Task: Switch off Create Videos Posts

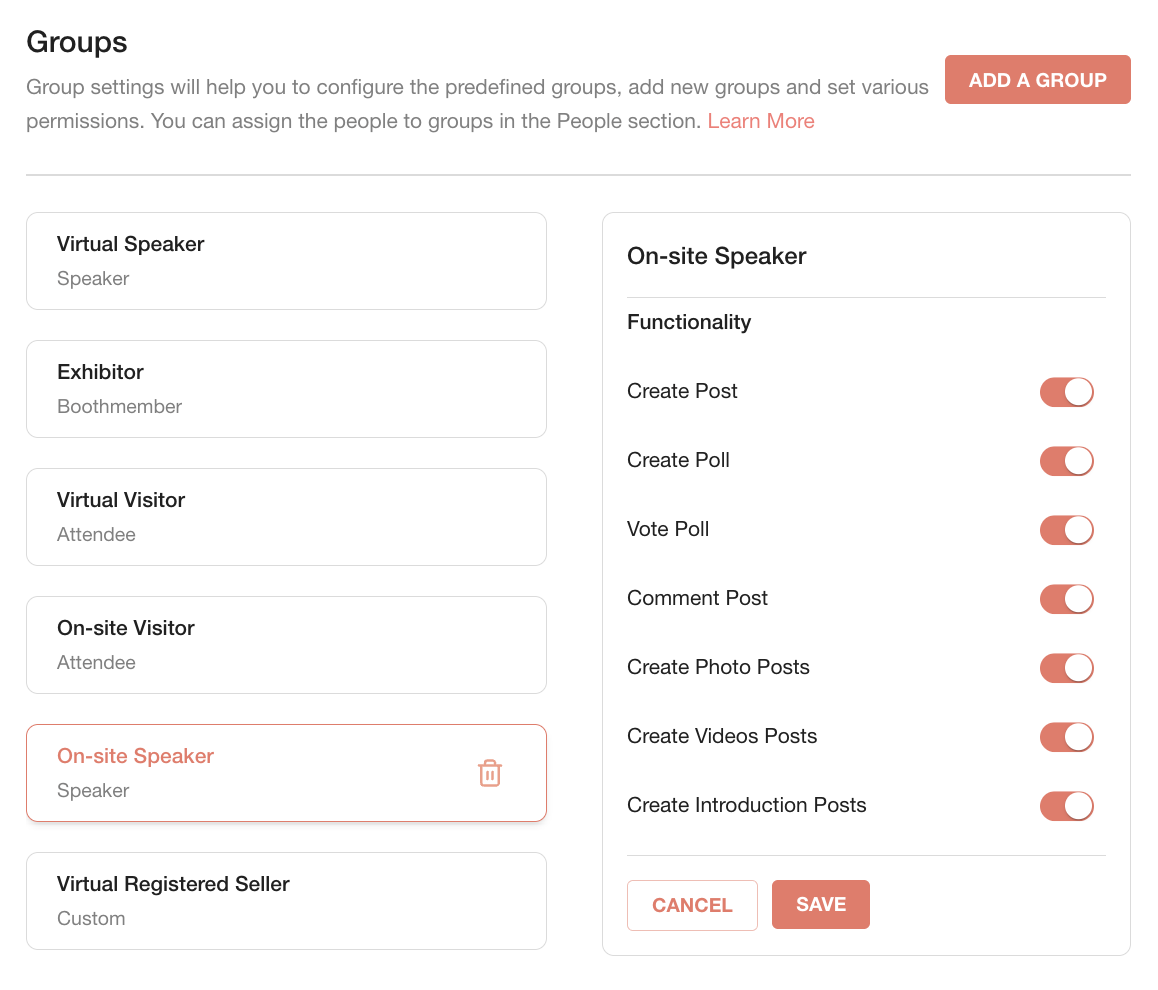Action: pyautogui.click(x=1066, y=737)
